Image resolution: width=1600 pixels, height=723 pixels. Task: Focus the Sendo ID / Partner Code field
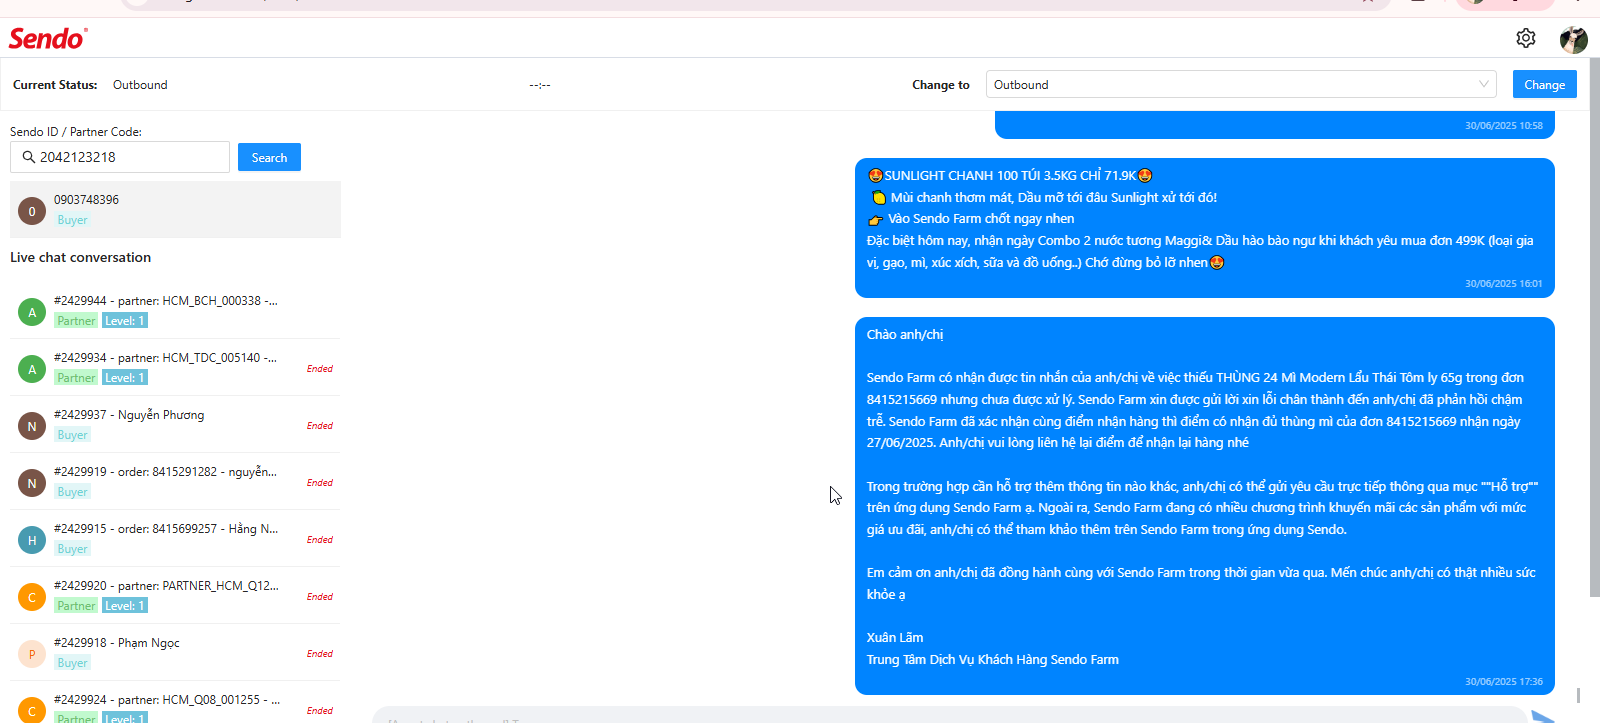coord(120,157)
